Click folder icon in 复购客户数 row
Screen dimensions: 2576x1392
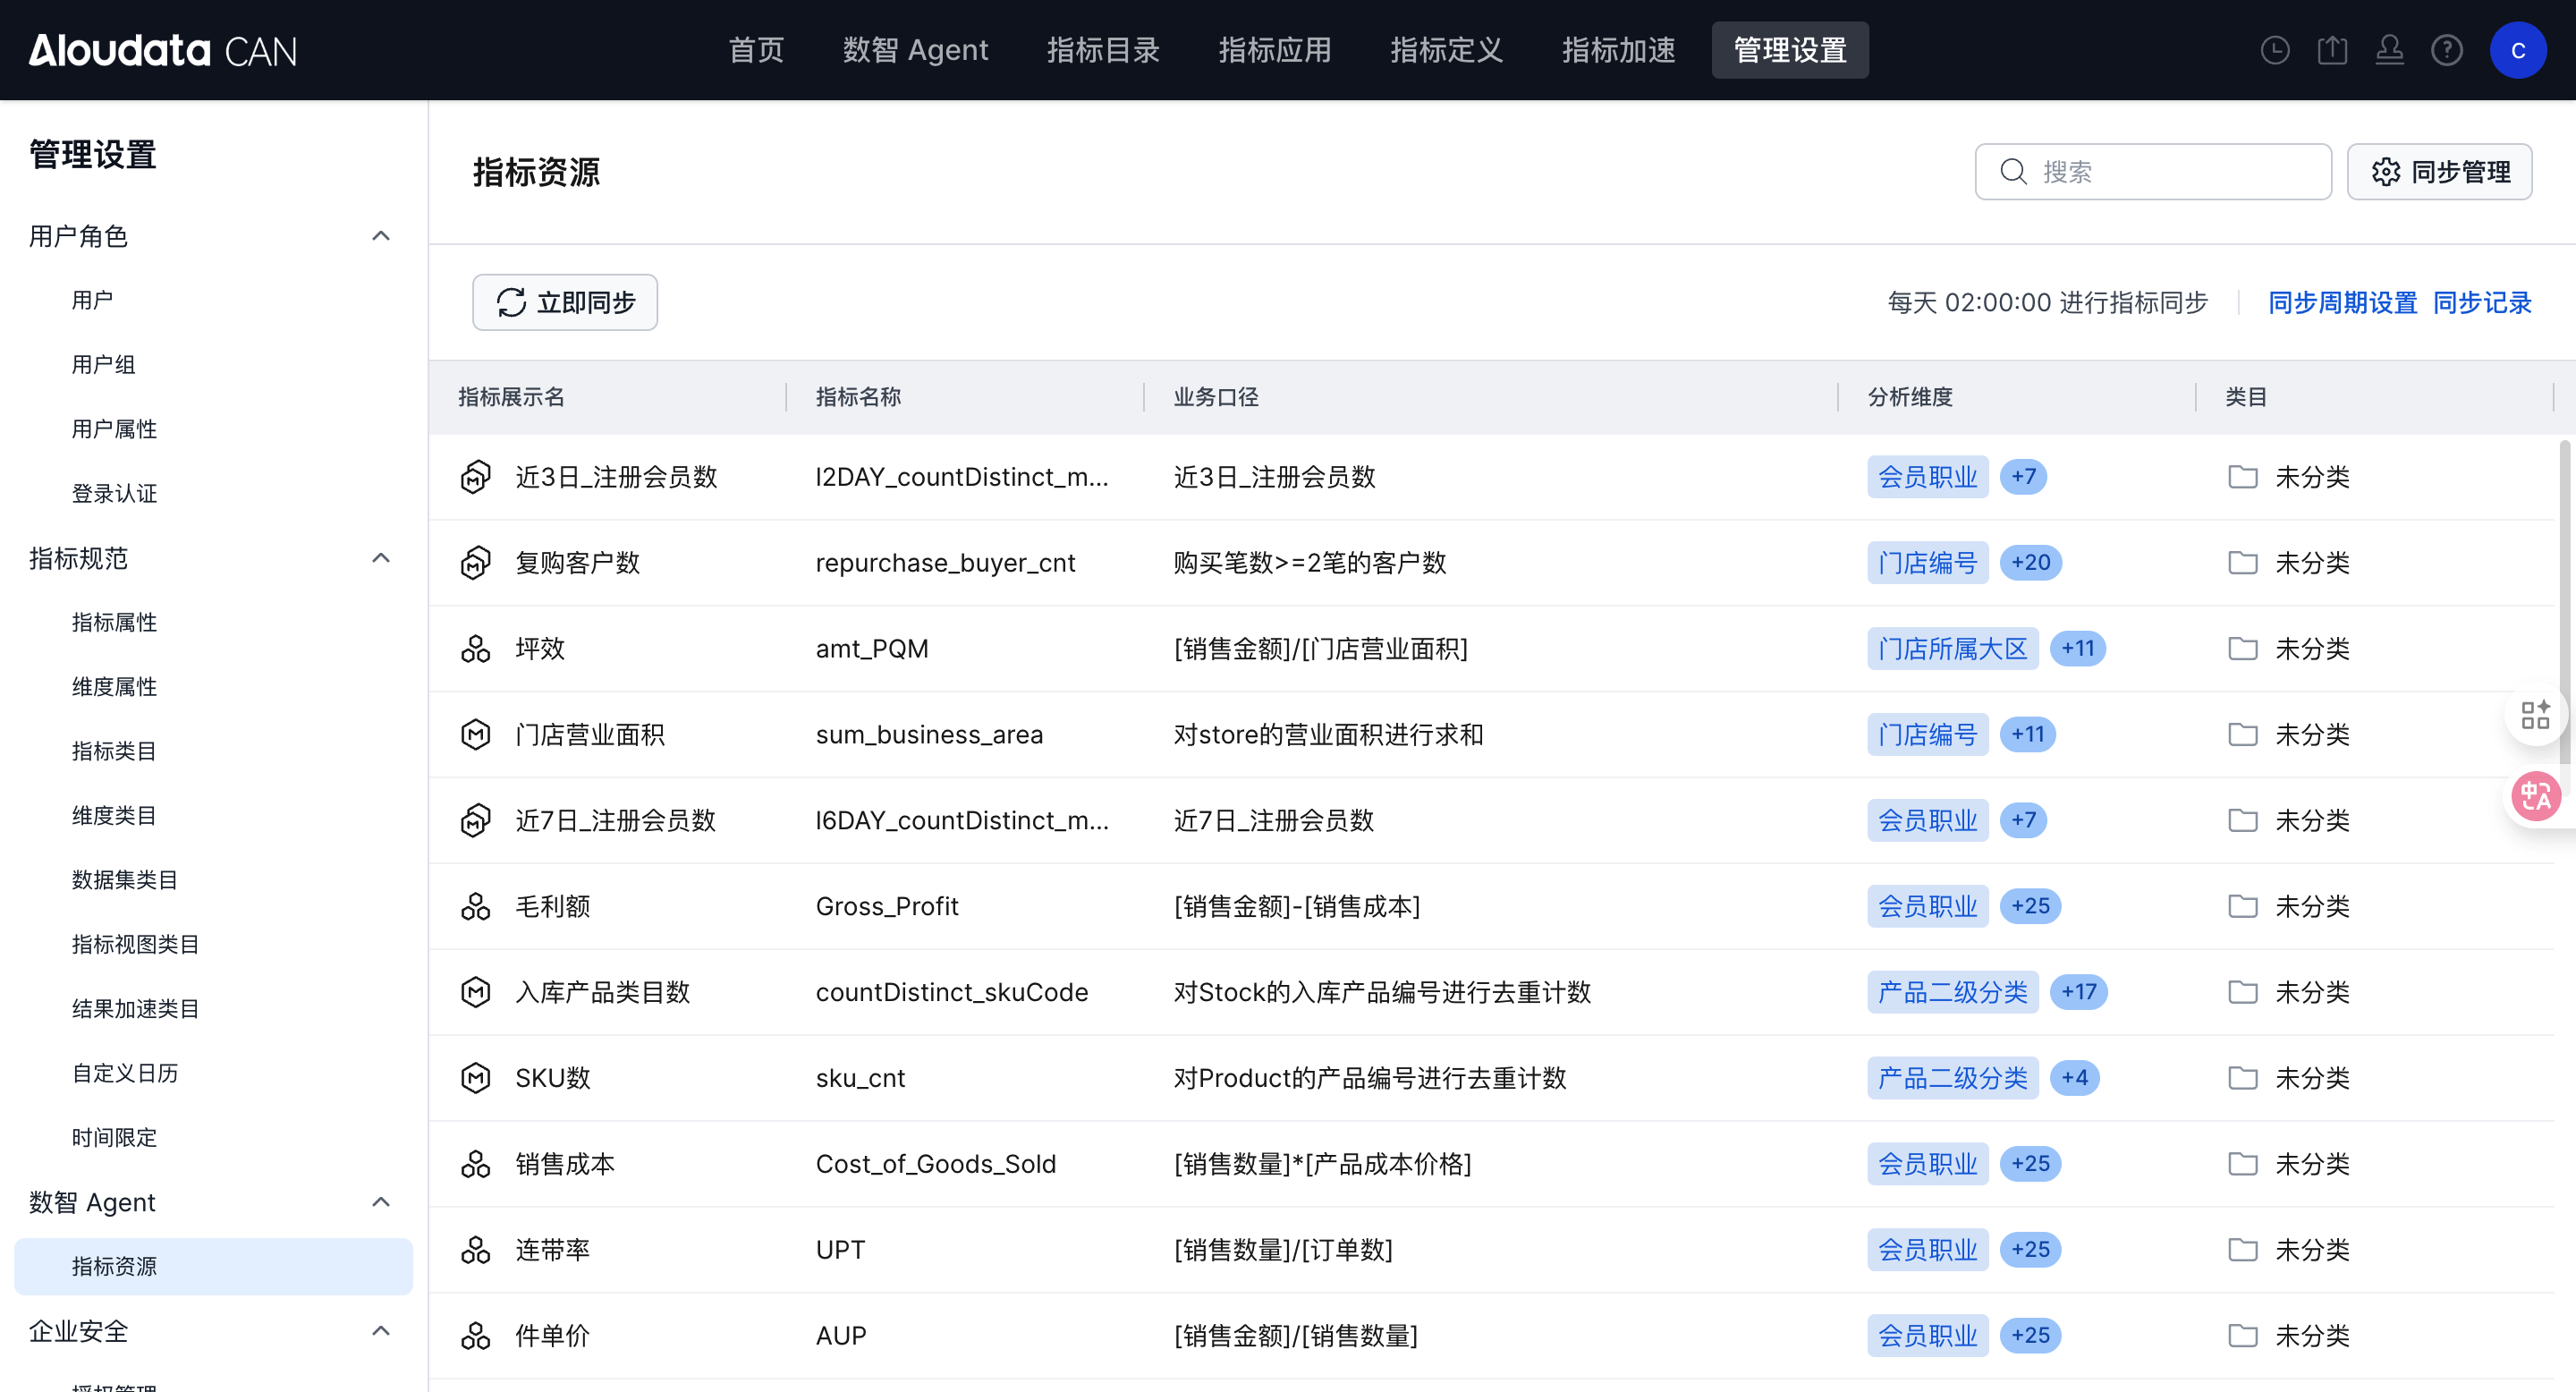click(2243, 562)
